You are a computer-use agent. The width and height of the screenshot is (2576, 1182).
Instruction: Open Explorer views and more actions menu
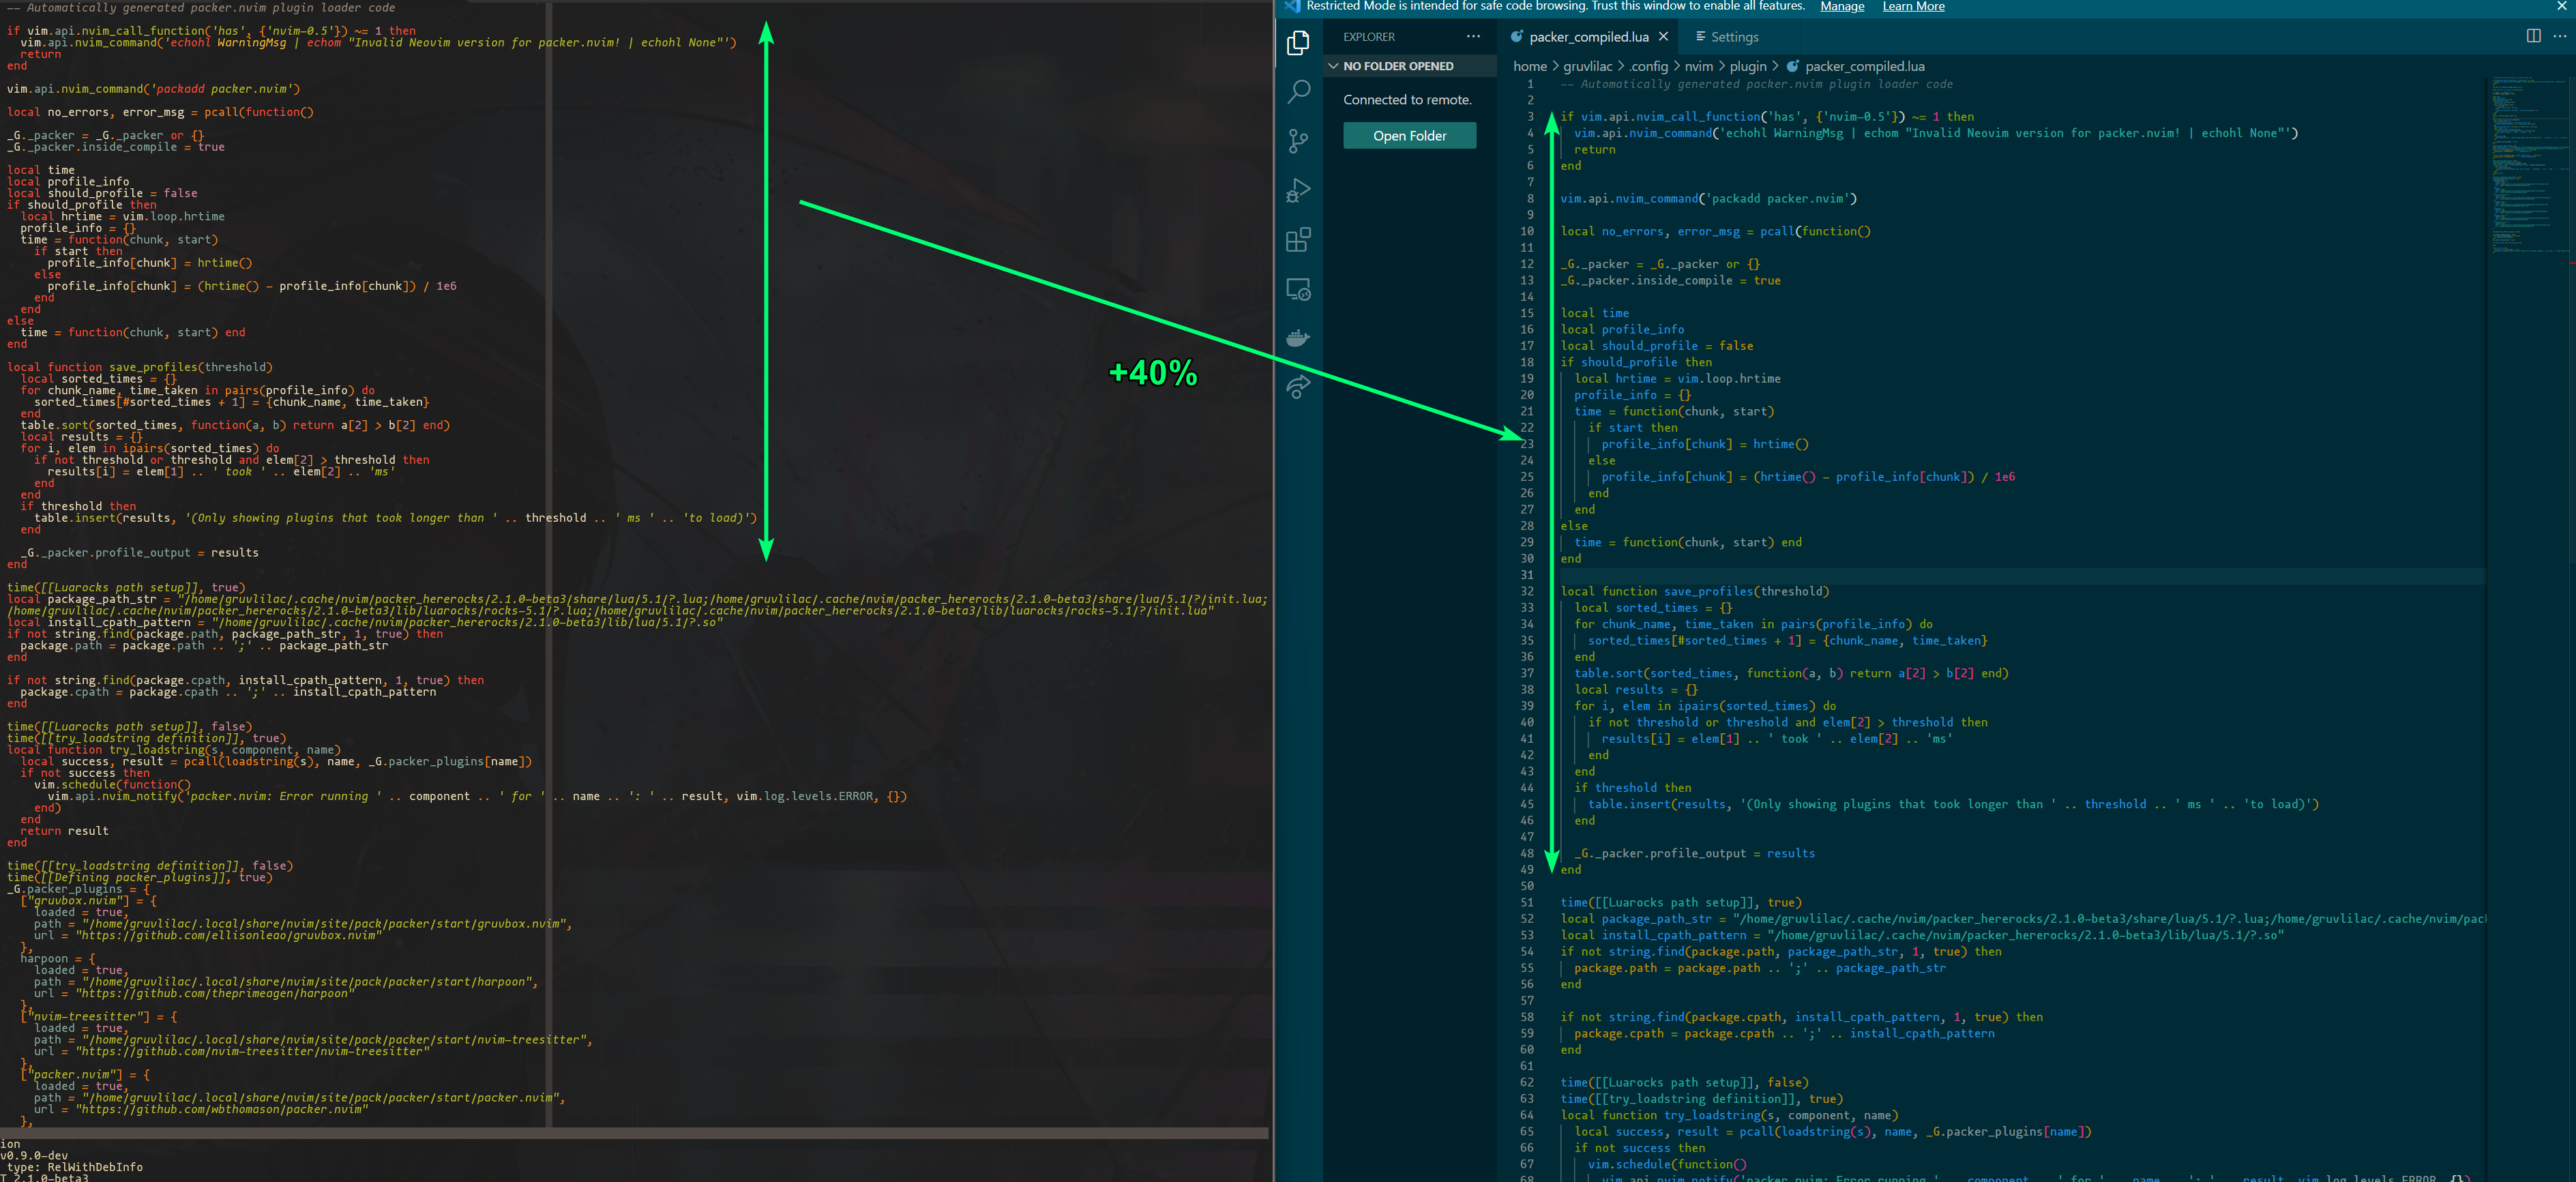click(x=1473, y=36)
